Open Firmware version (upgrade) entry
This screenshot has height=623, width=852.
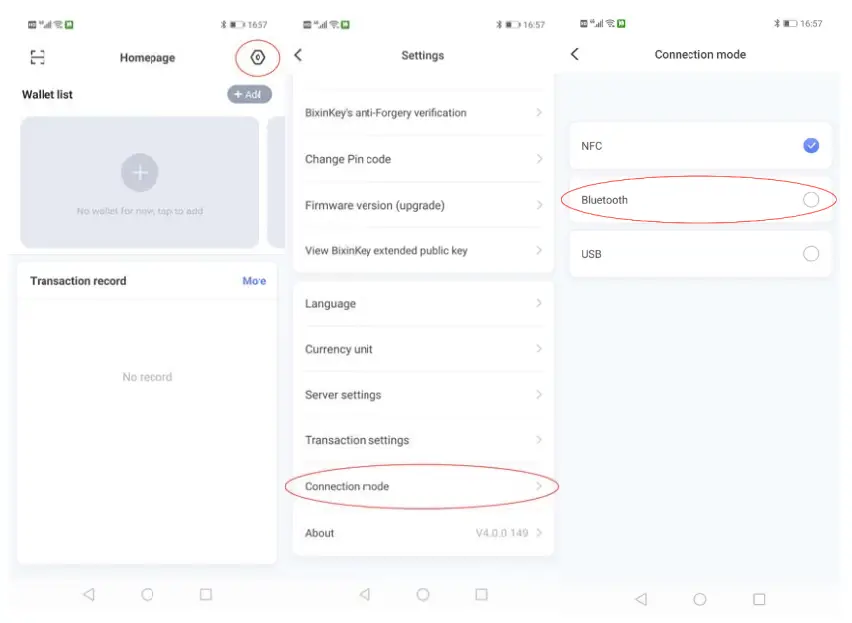click(422, 205)
